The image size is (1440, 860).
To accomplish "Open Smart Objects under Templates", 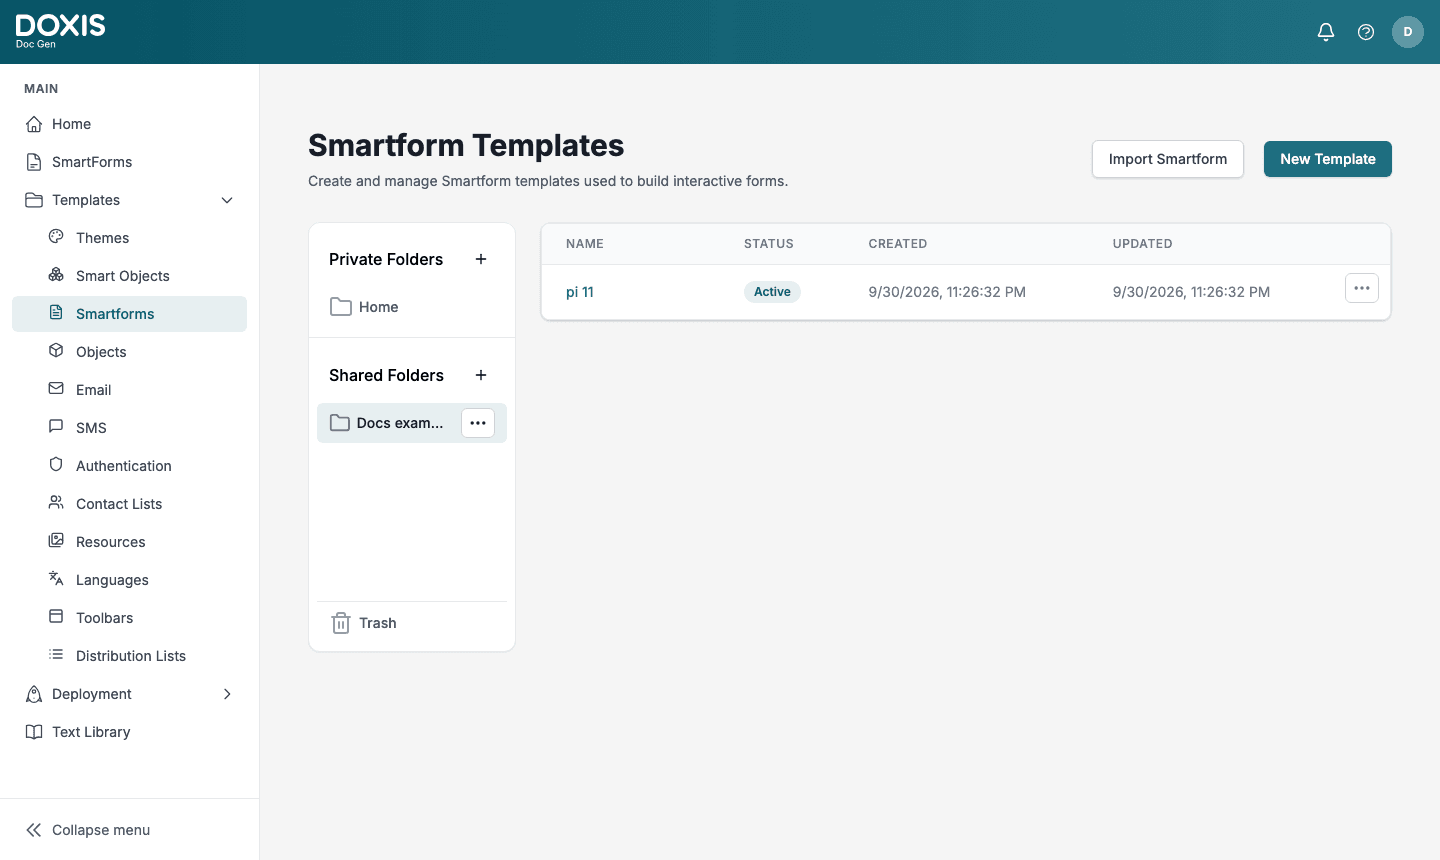I will (130, 276).
